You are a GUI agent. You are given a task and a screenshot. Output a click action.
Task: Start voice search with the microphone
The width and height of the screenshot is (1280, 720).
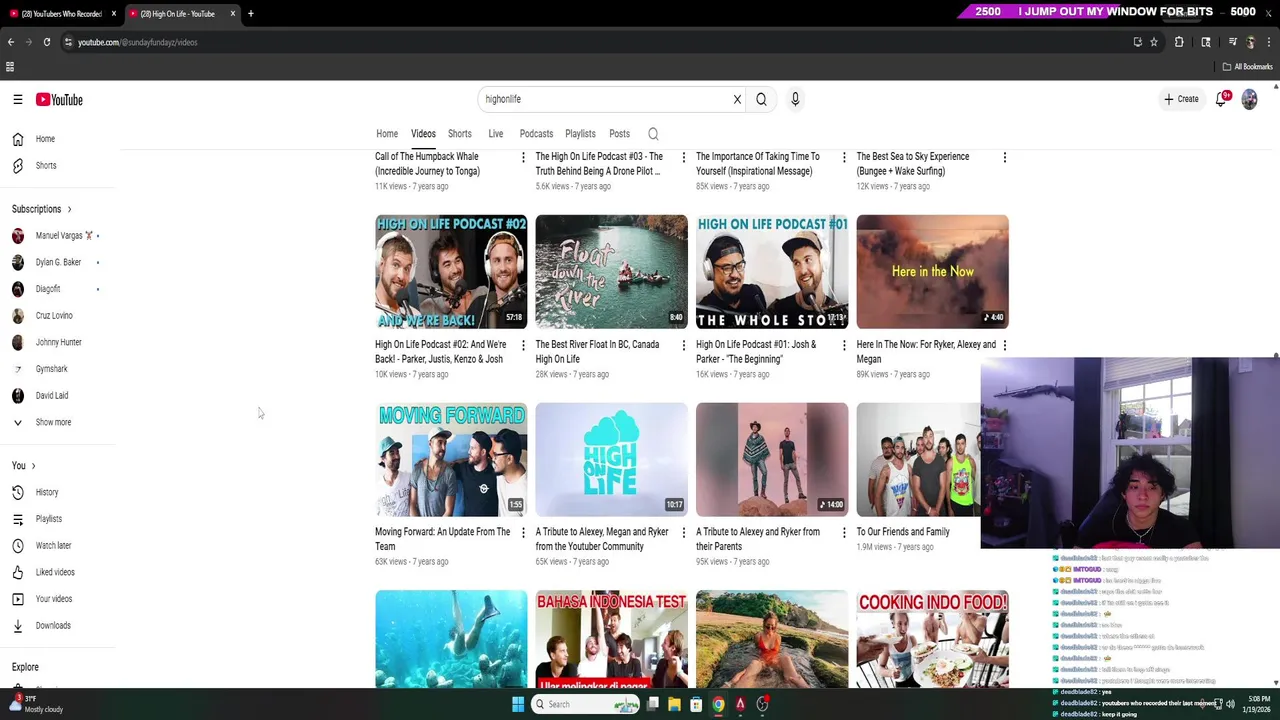point(795,99)
